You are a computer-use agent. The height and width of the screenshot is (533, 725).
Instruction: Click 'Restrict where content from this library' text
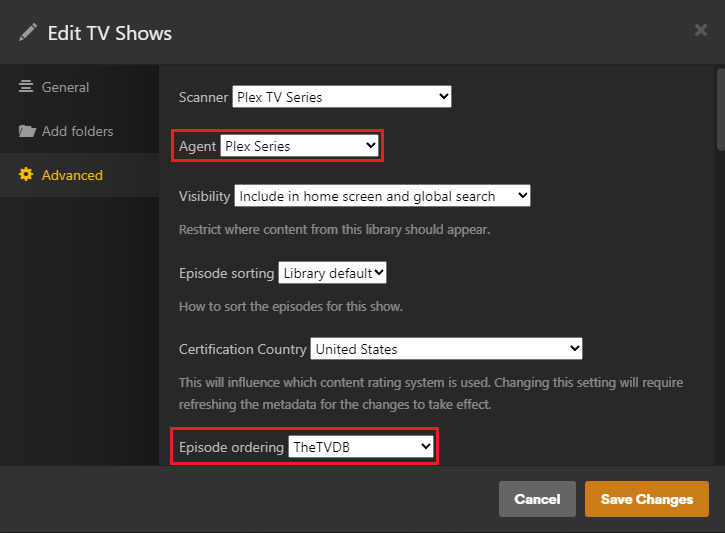pyautogui.click(x=334, y=229)
